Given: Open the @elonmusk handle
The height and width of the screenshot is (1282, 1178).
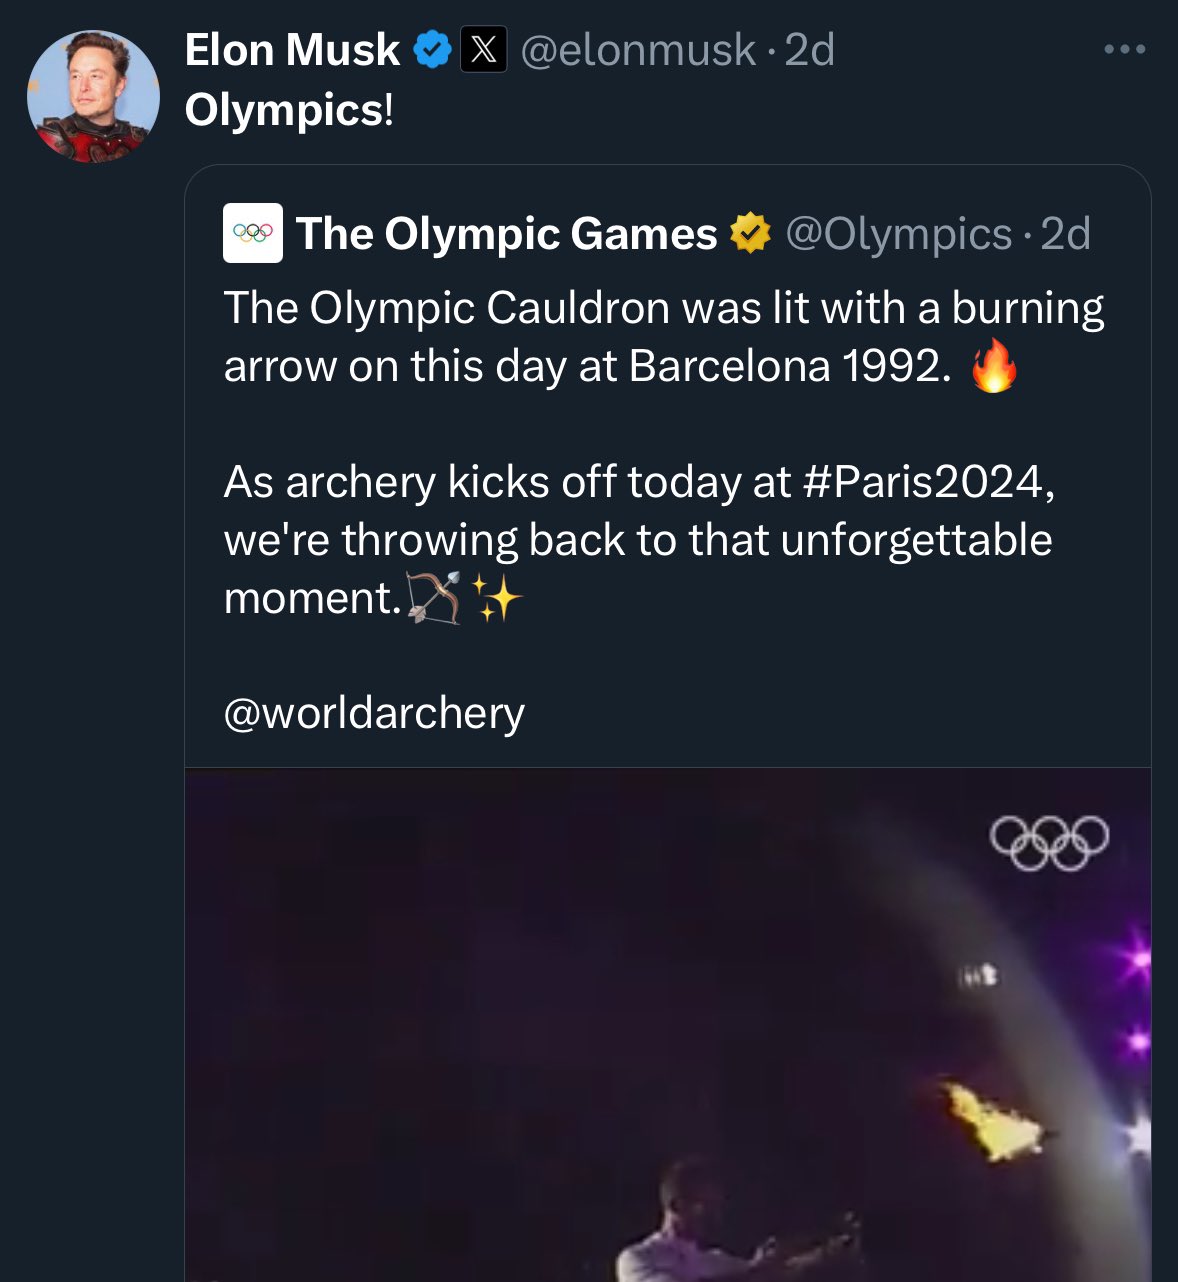Looking at the screenshot, I should tap(638, 50).
